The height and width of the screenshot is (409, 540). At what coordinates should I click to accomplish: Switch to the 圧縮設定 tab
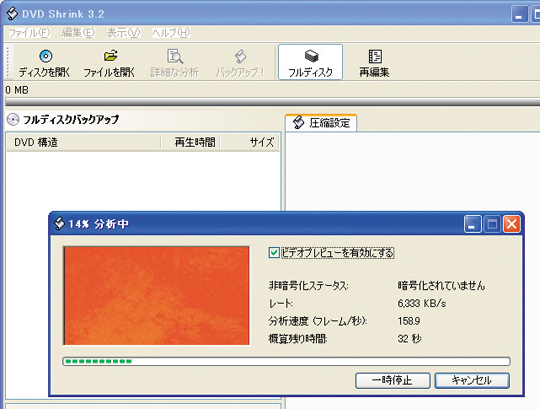pyautogui.click(x=321, y=123)
